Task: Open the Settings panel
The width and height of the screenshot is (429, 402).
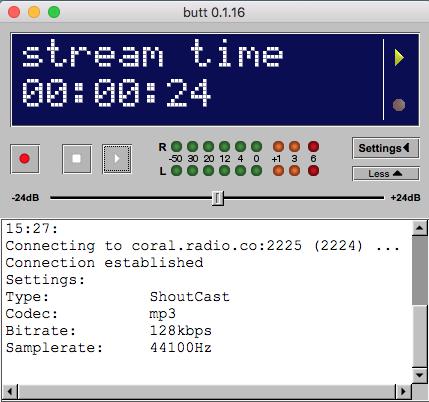Action: [x=386, y=148]
